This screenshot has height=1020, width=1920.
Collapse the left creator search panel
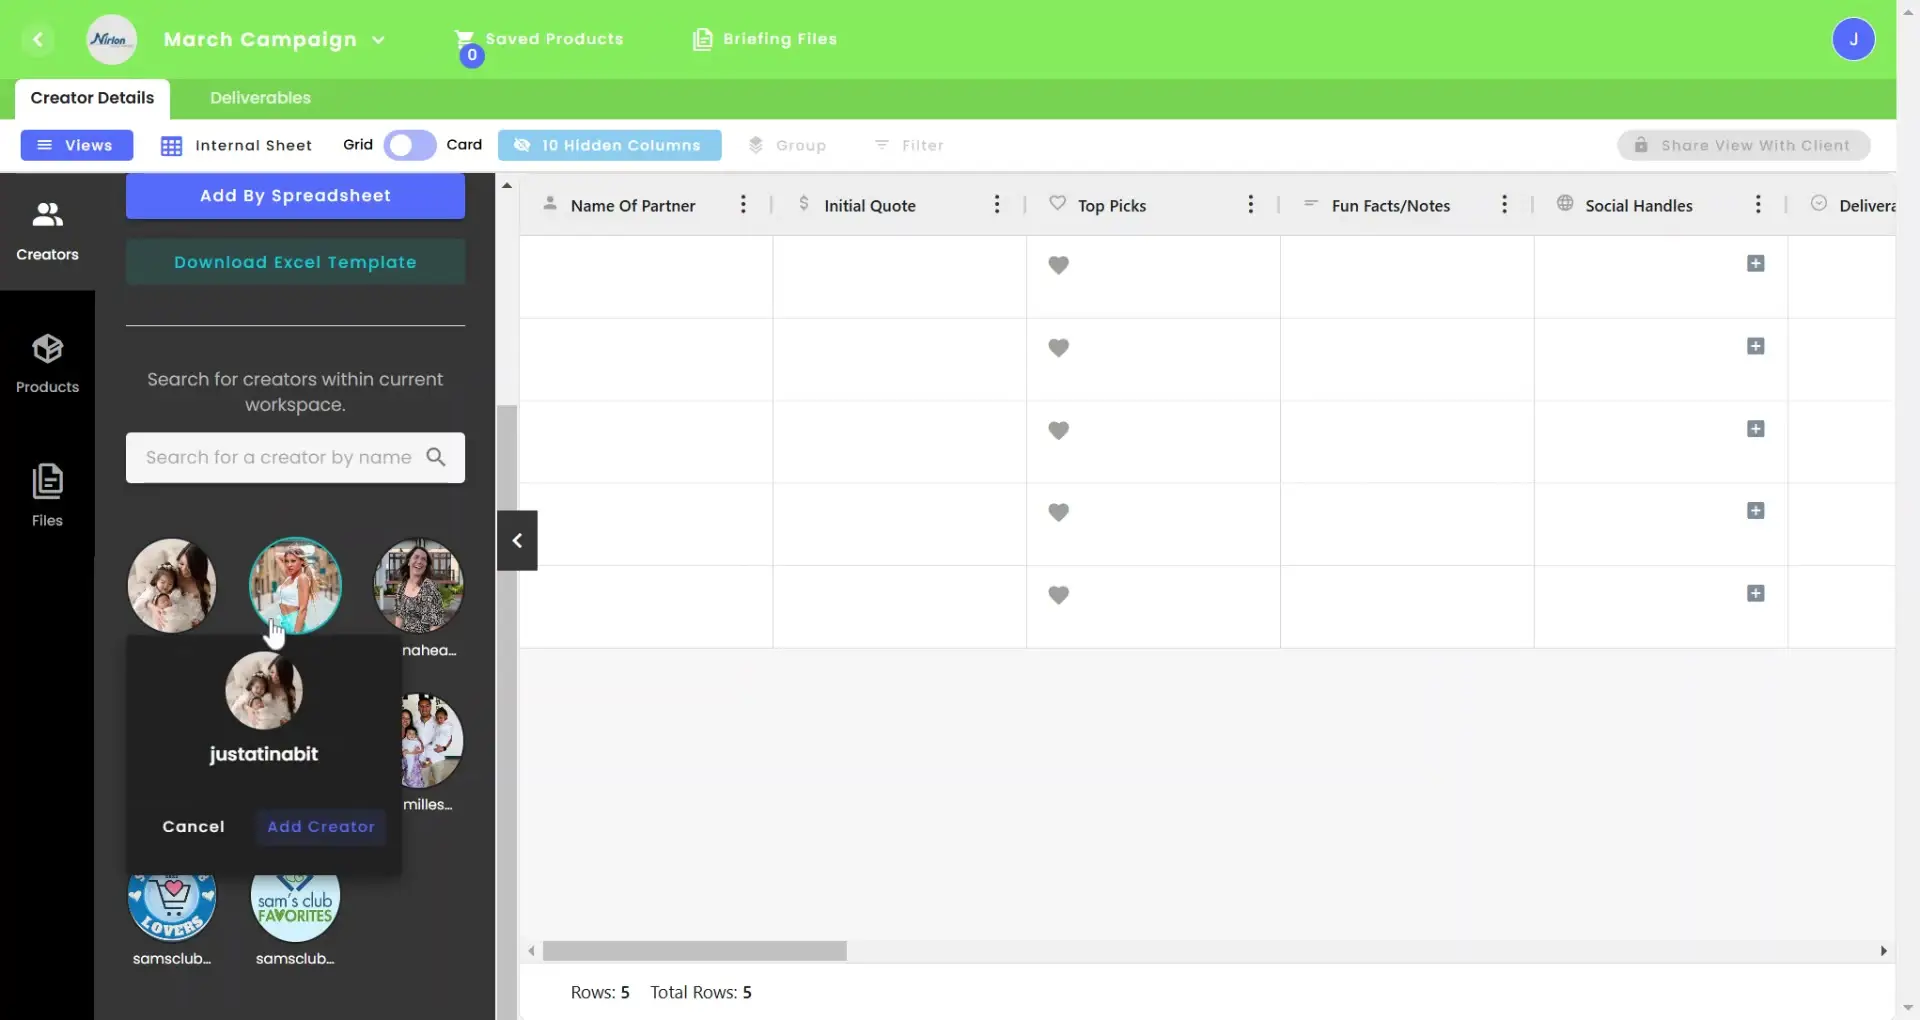(x=516, y=540)
